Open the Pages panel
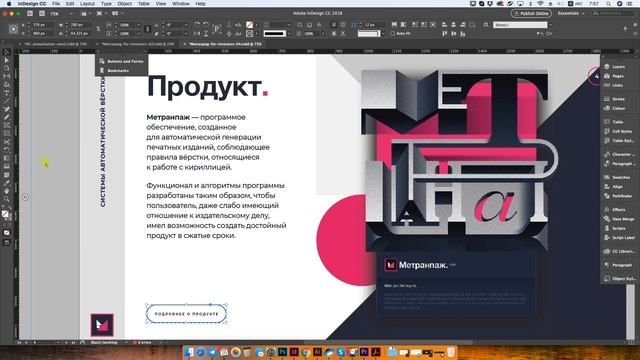The width and height of the screenshot is (640, 360). 614,76
